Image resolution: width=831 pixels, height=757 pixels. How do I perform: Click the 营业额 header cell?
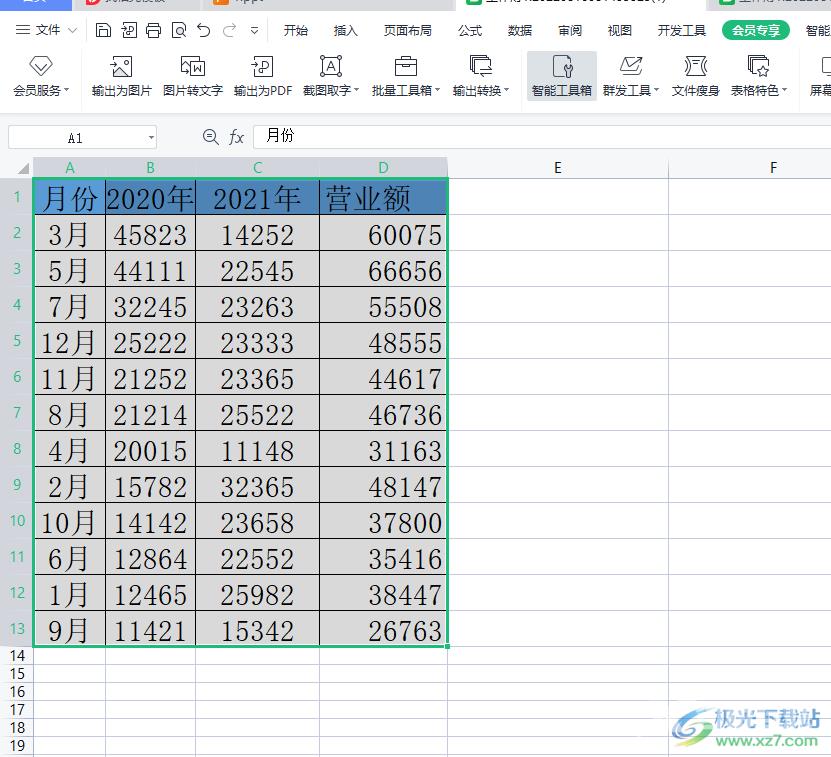tap(384, 197)
